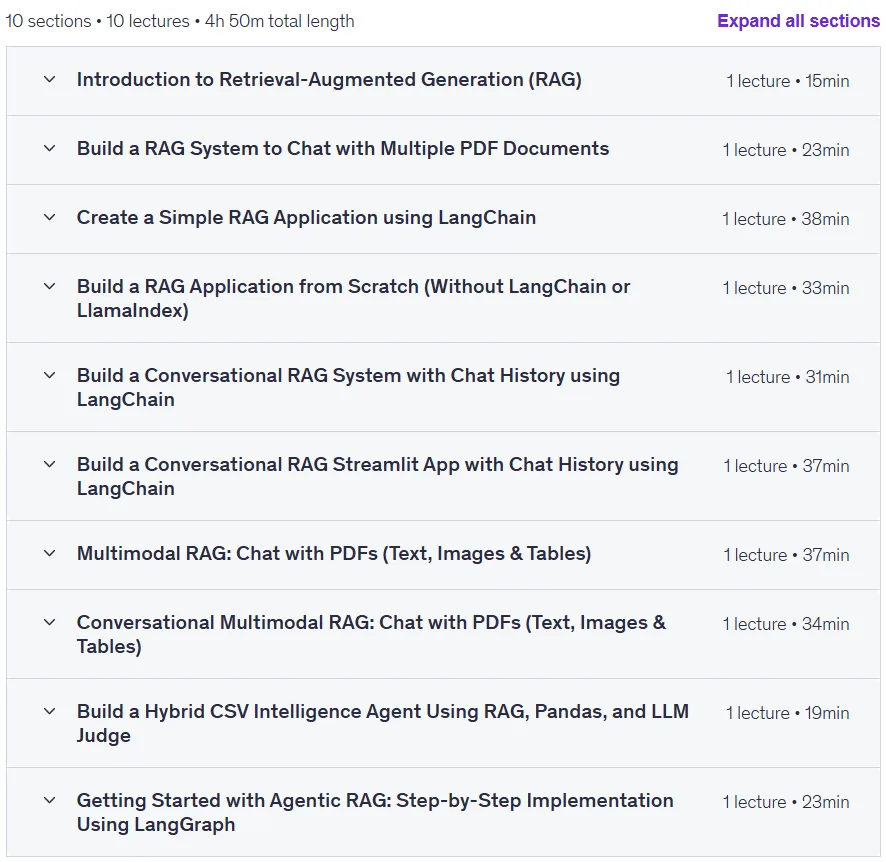Image resolution: width=886 pixels, height=862 pixels.
Task: Expand chevron for Conversational RAG Streamlit App
Action: (x=50, y=464)
